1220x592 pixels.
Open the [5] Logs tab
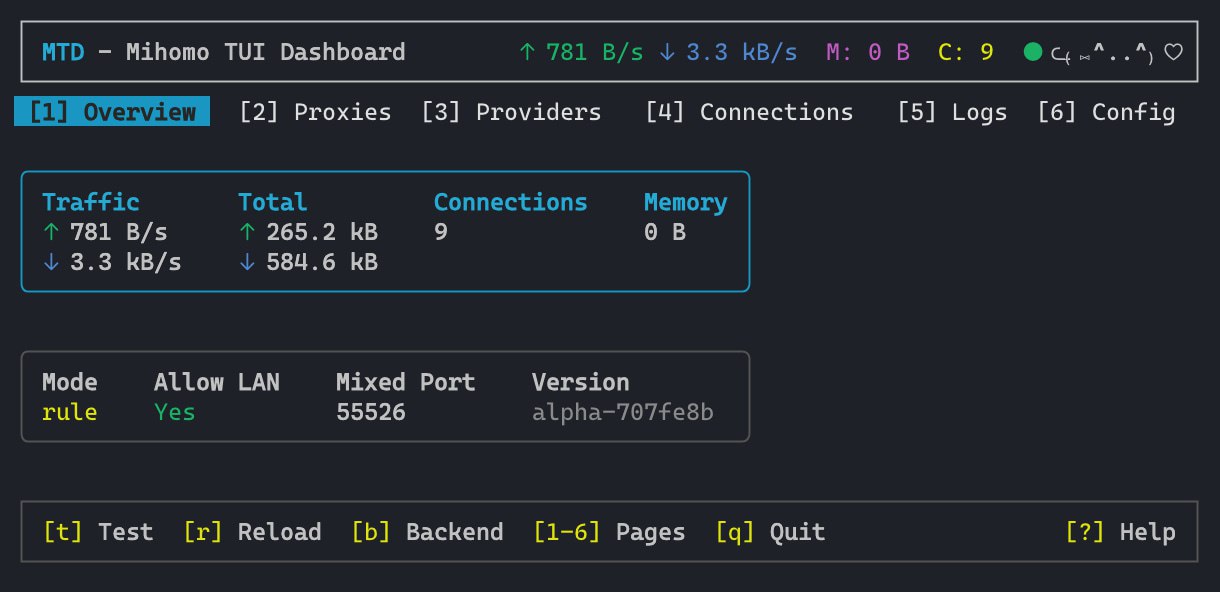952,112
